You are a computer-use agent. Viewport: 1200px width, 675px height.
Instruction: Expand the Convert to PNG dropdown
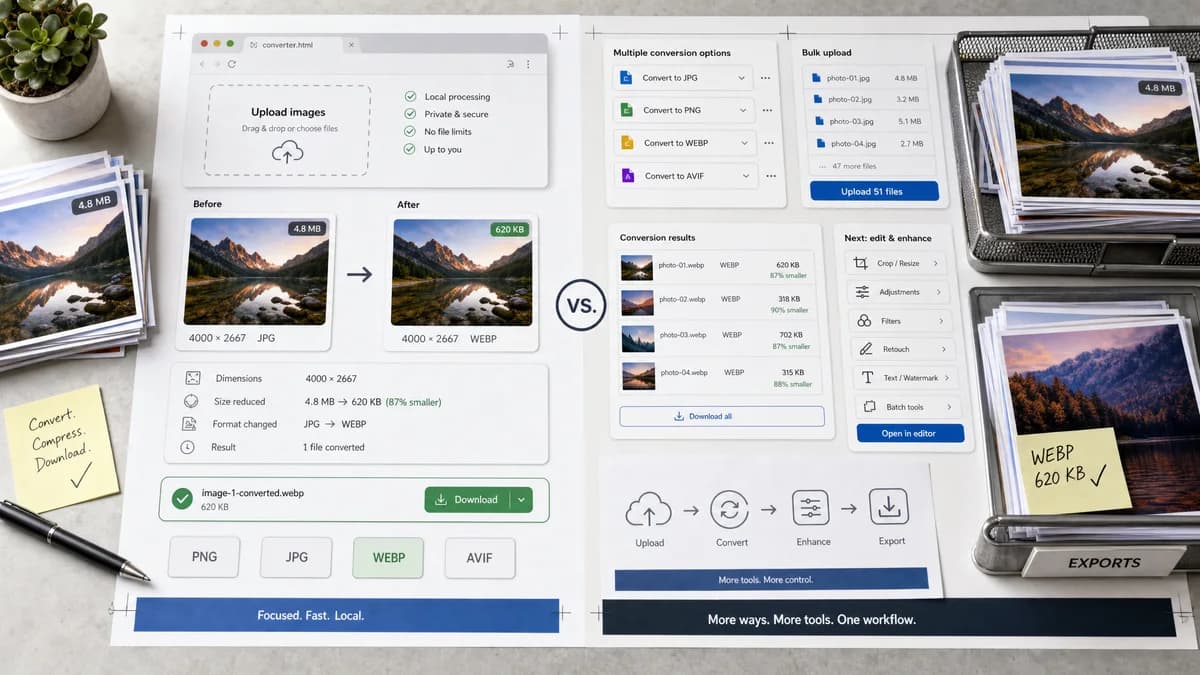[x=742, y=110]
